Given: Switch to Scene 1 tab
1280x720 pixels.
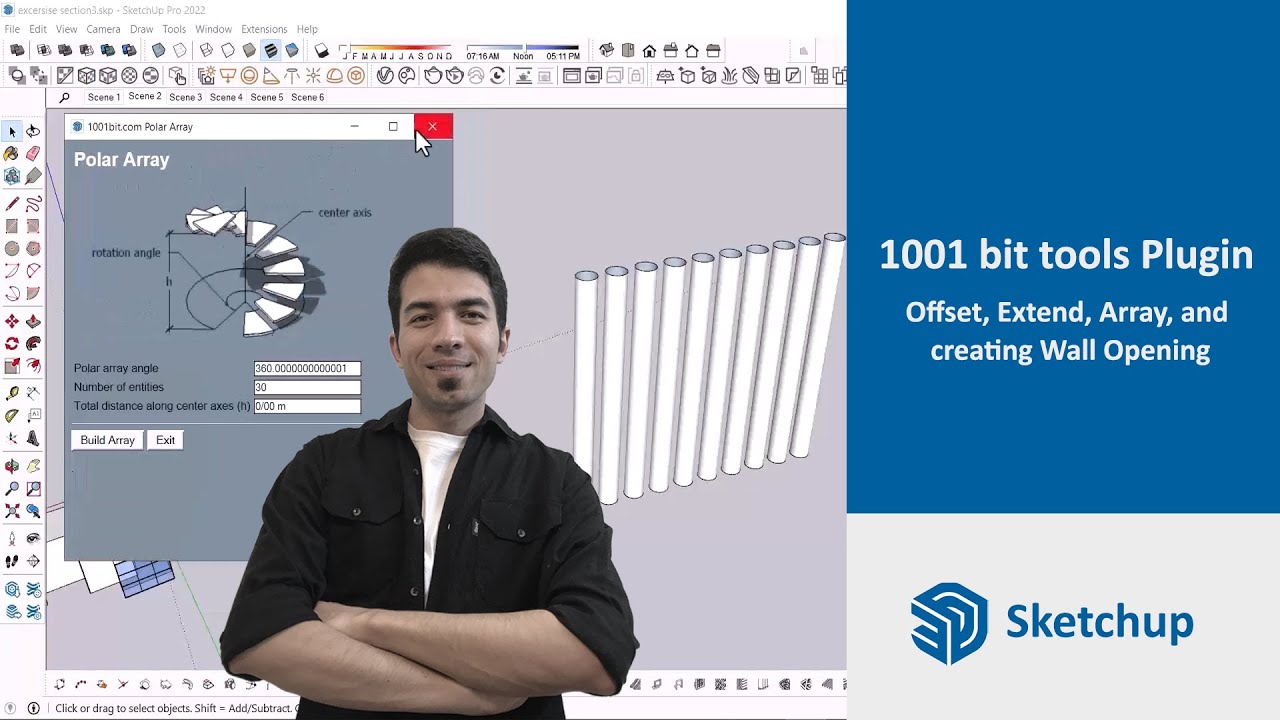Looking at the screenshot, I should [104, 97].
